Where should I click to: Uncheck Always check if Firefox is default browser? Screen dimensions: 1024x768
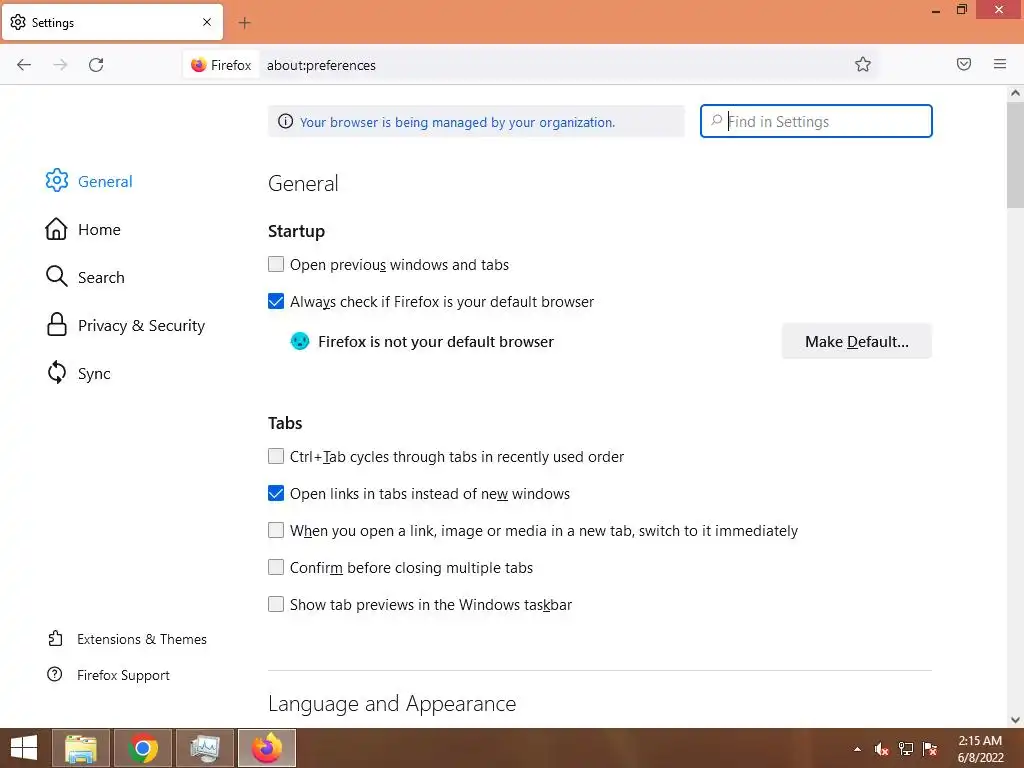(276, 301)
